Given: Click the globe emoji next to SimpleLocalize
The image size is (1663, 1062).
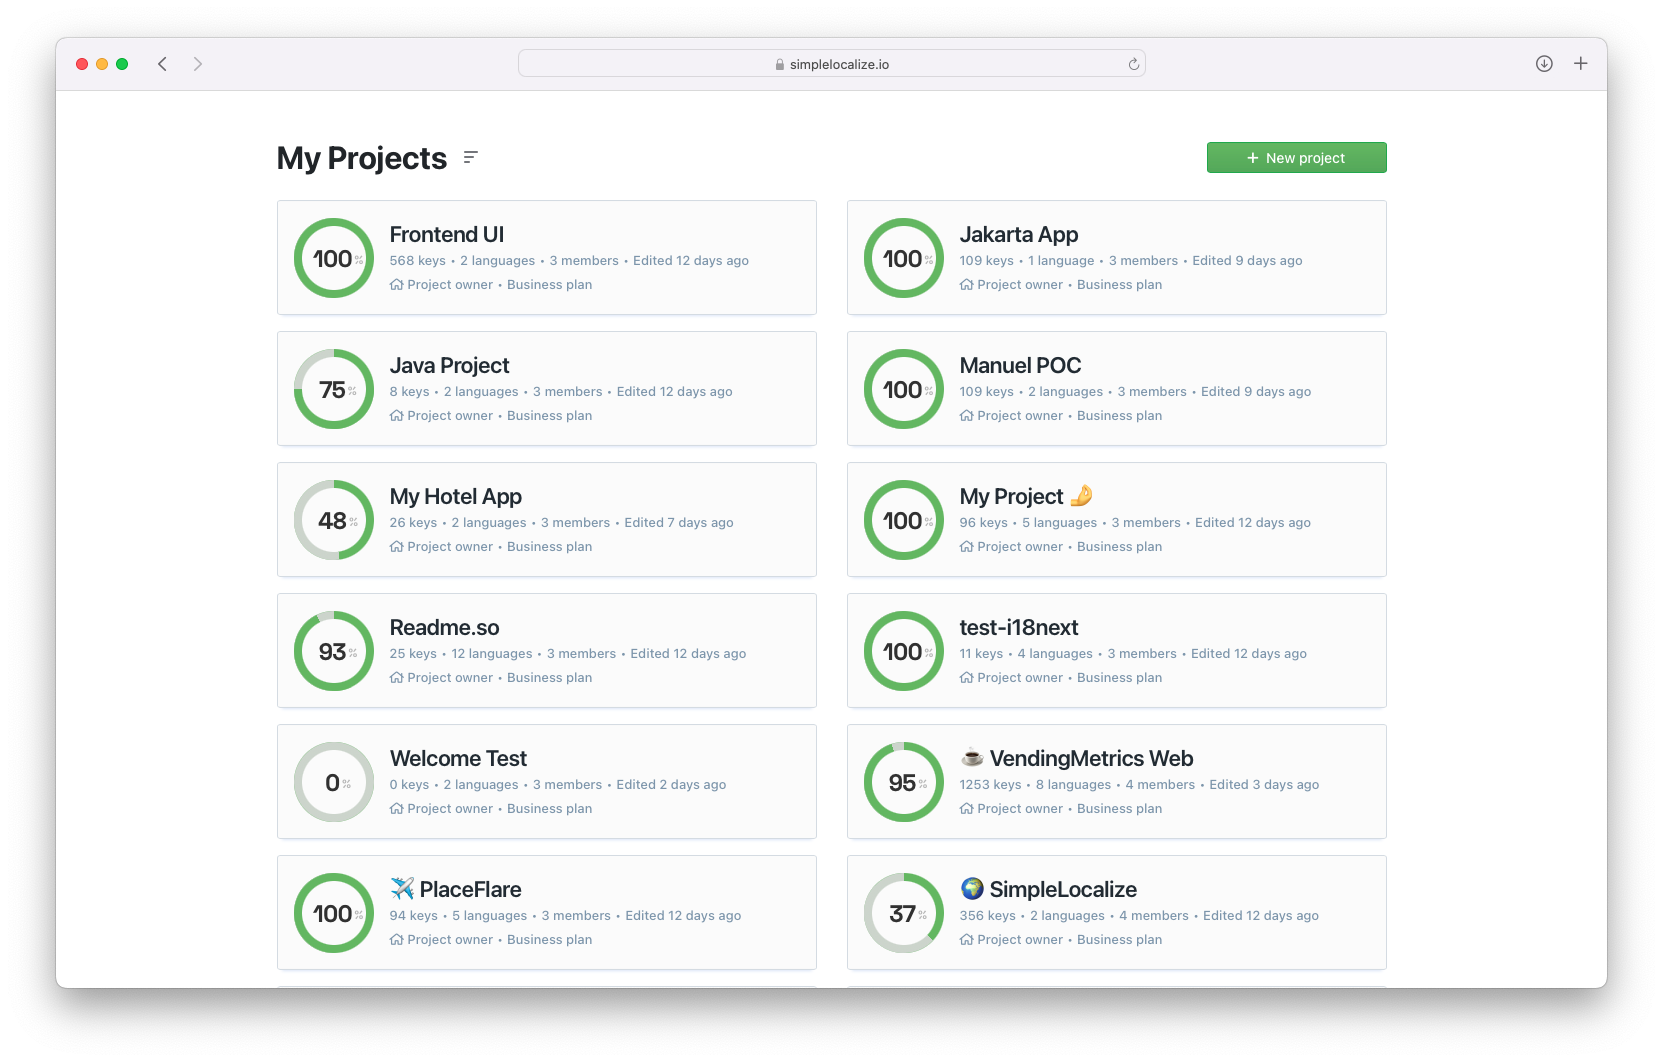Looking at the screenshot, I should point(972,888).
